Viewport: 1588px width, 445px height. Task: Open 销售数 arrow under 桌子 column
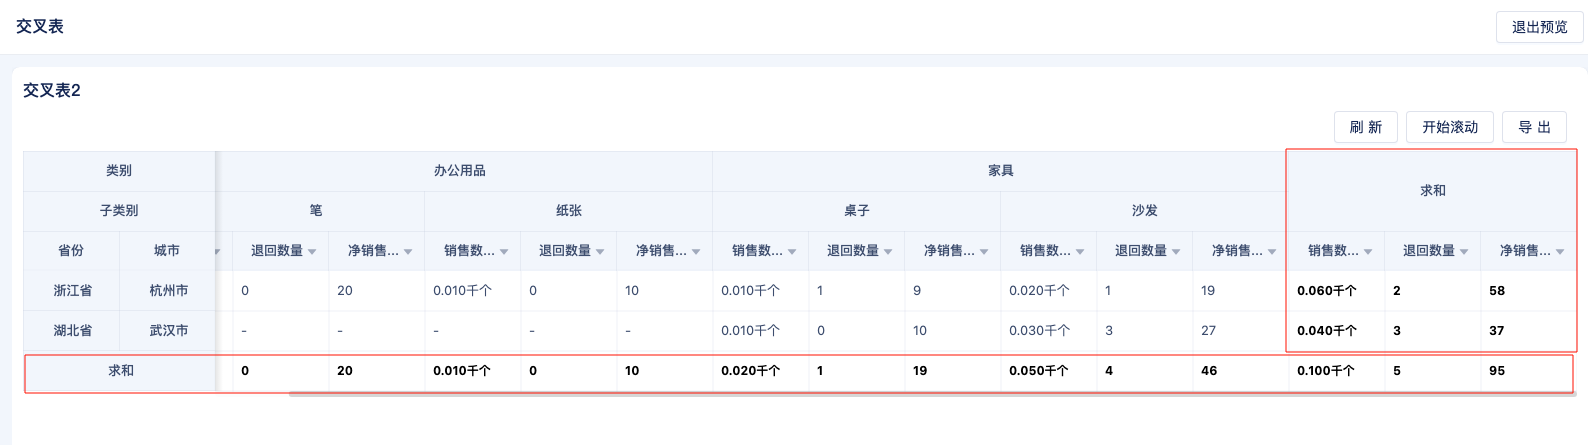point(792,252)
